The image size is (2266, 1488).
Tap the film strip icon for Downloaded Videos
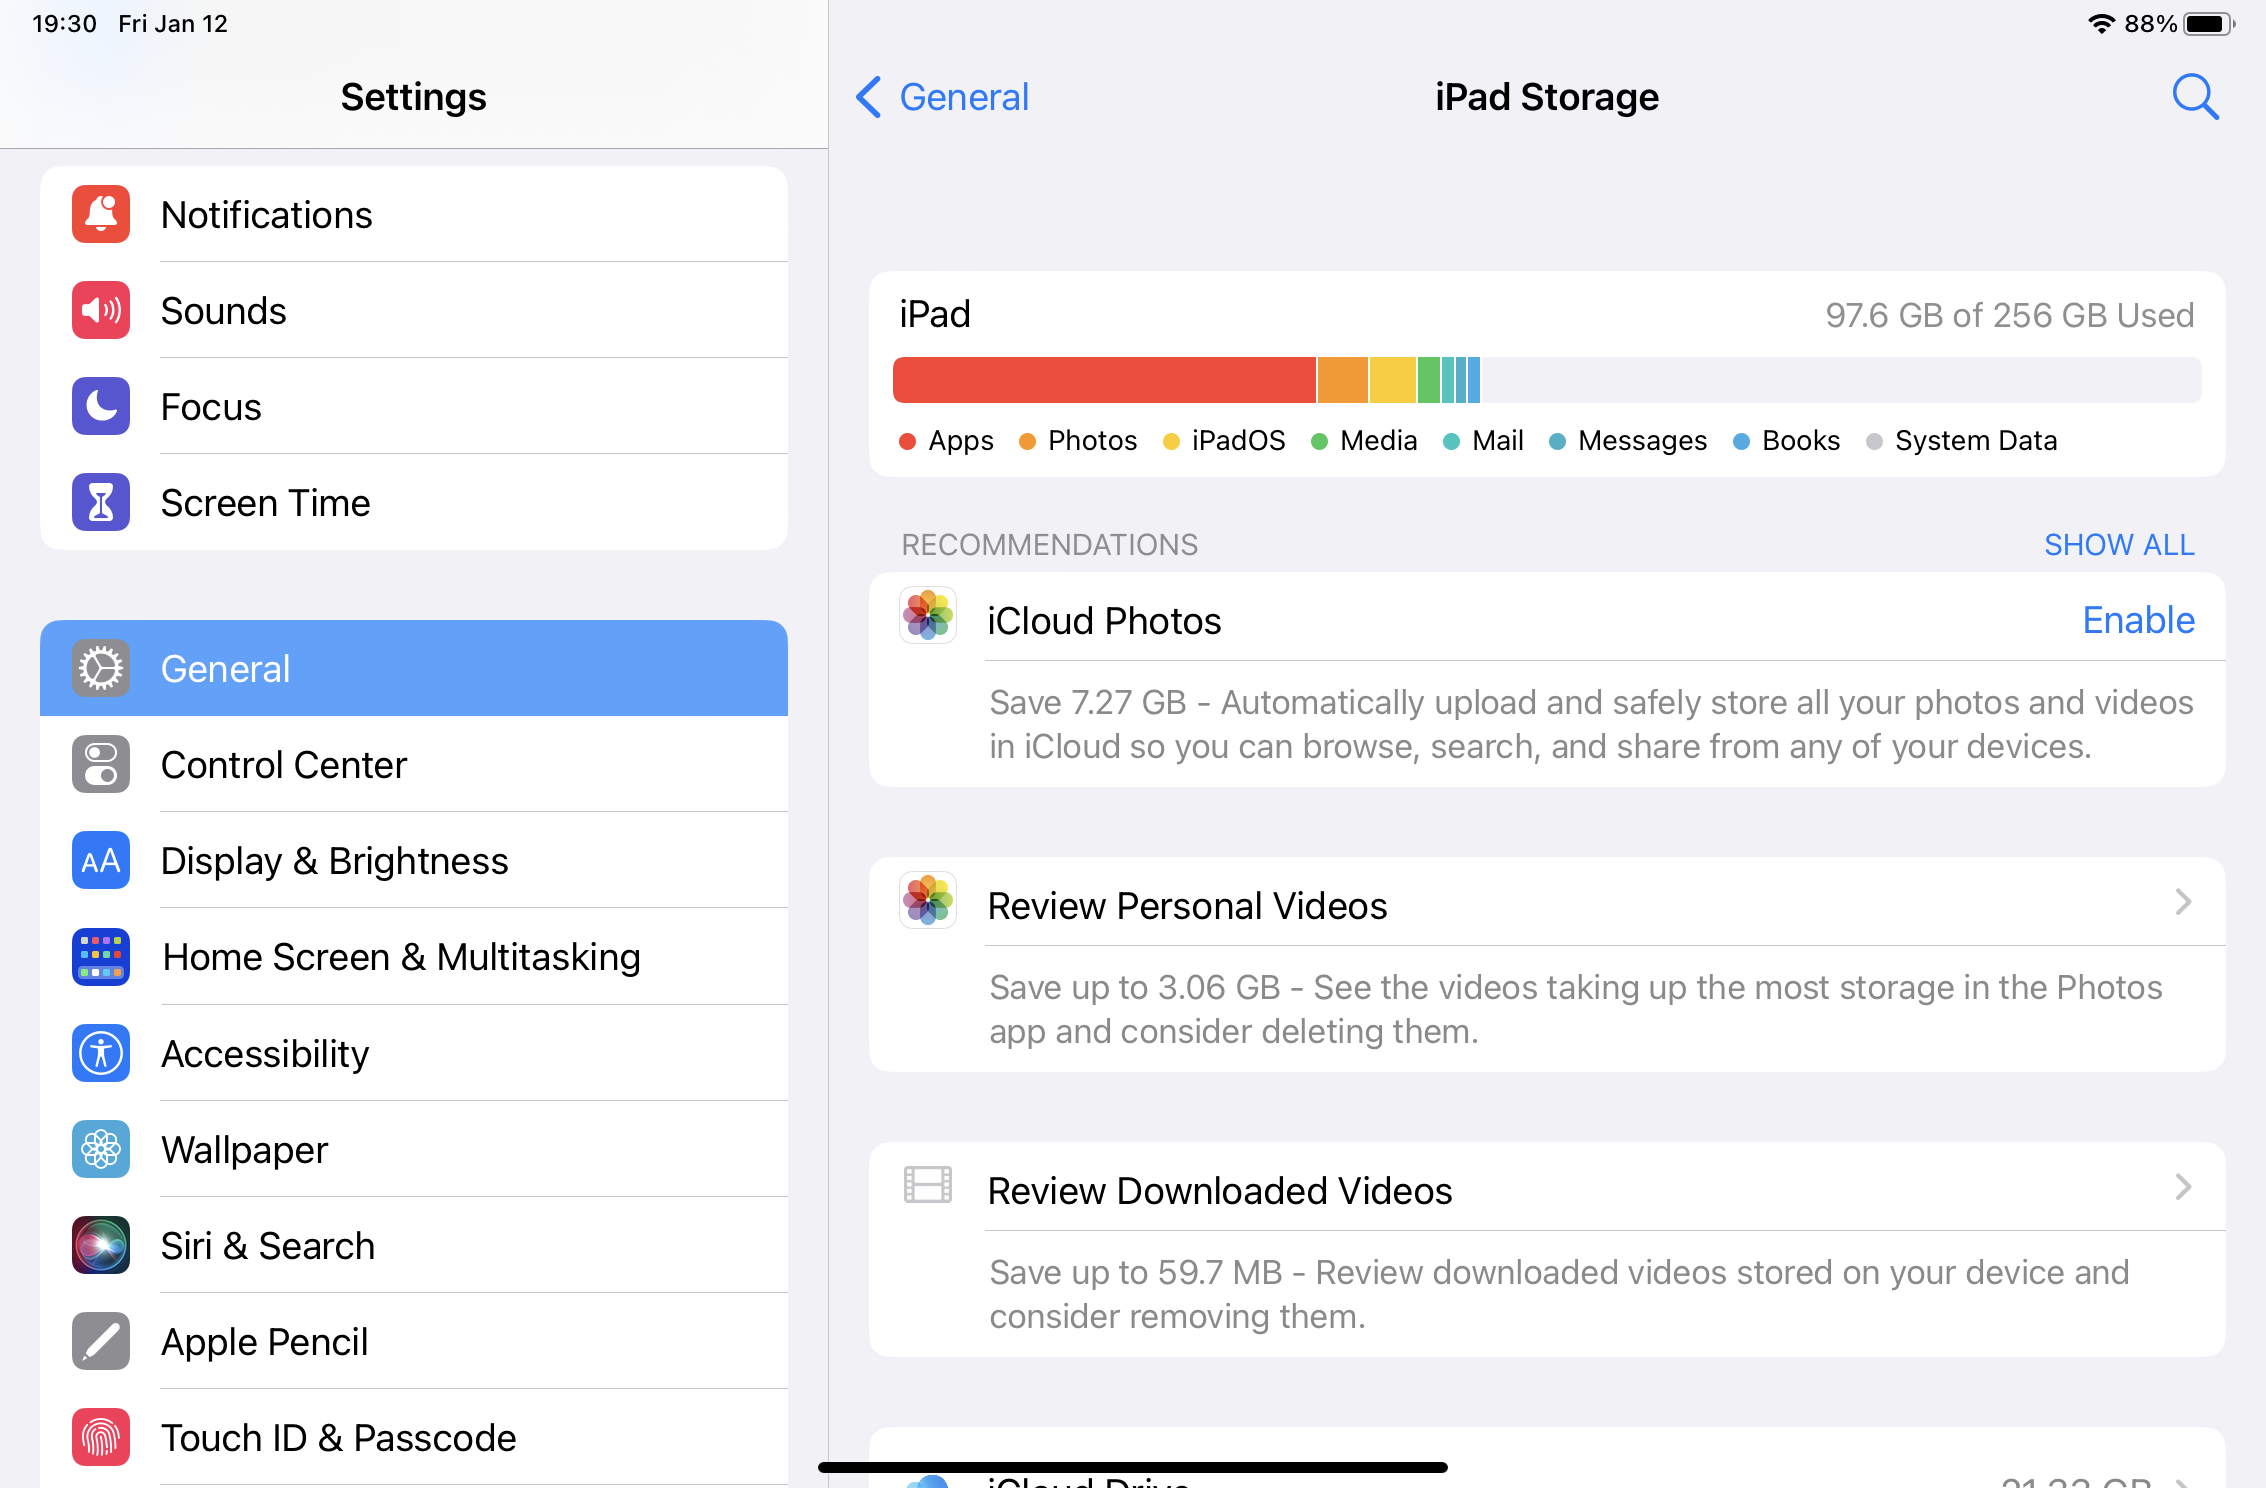point(928,1185)
